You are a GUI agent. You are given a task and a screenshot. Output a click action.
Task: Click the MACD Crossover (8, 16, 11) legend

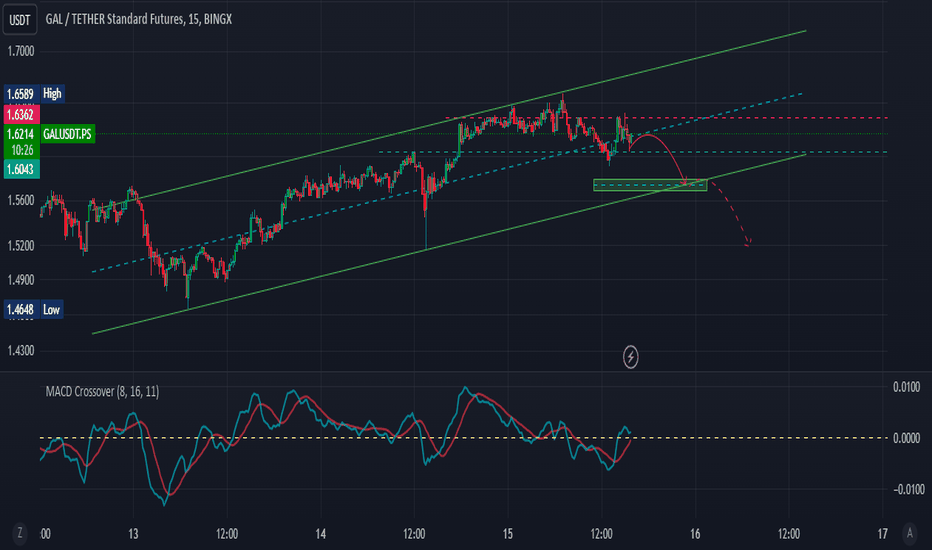102,391
